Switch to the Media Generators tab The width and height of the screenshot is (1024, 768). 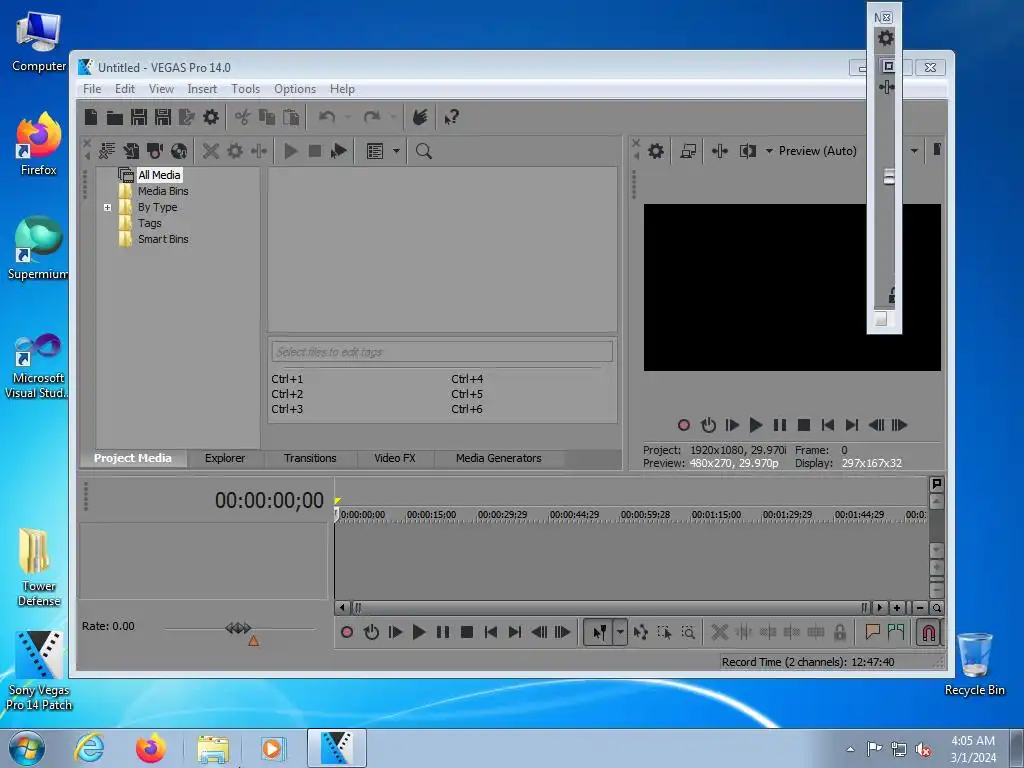(498, 458)
